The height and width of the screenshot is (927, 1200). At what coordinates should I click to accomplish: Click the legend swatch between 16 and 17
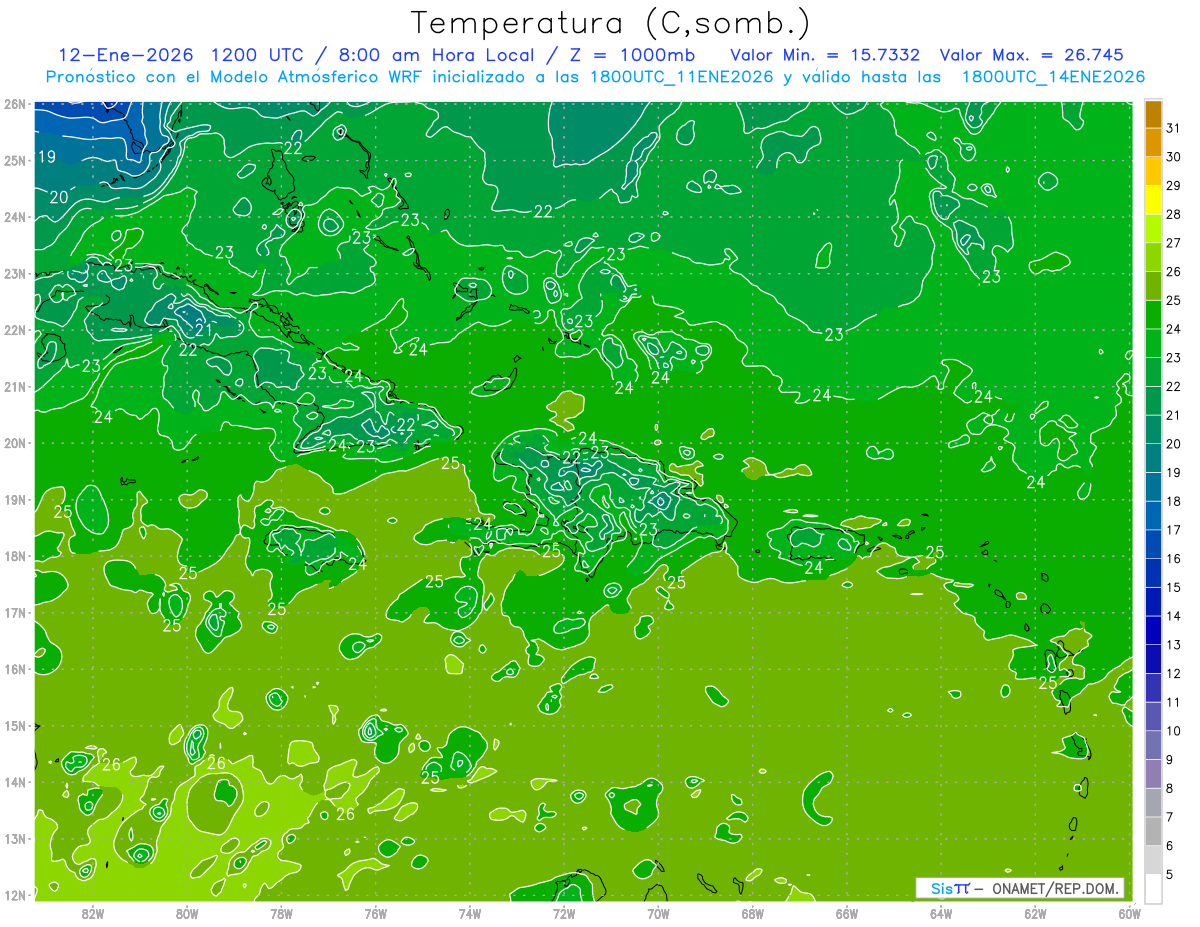point(1153,544)
